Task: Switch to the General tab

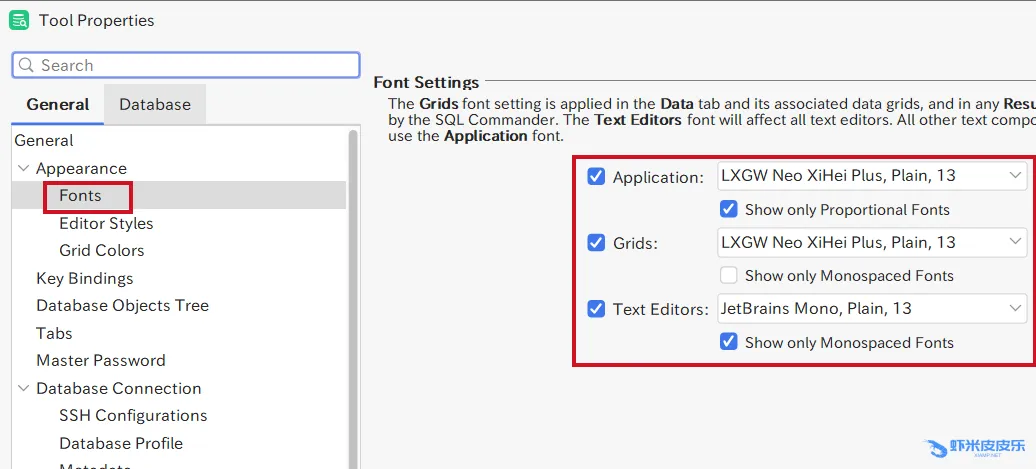Action: (x=57, y=104)
